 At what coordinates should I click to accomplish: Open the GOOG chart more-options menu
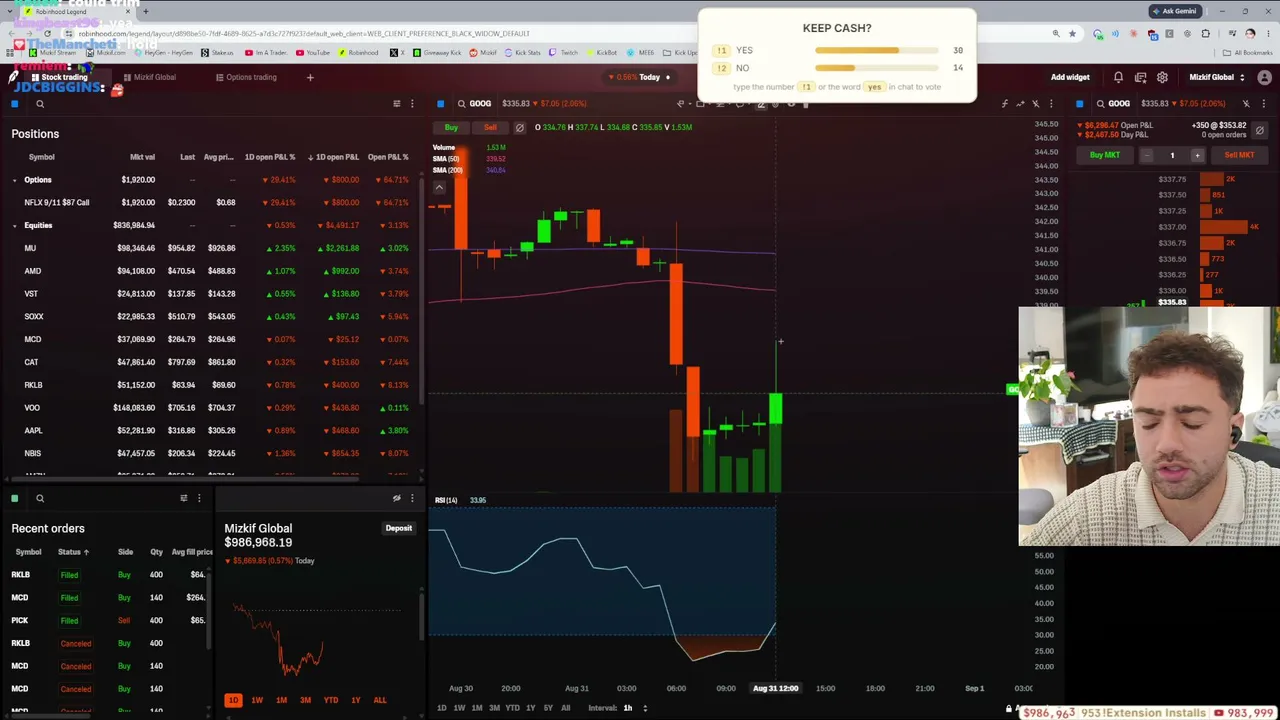click(1050, 104)
